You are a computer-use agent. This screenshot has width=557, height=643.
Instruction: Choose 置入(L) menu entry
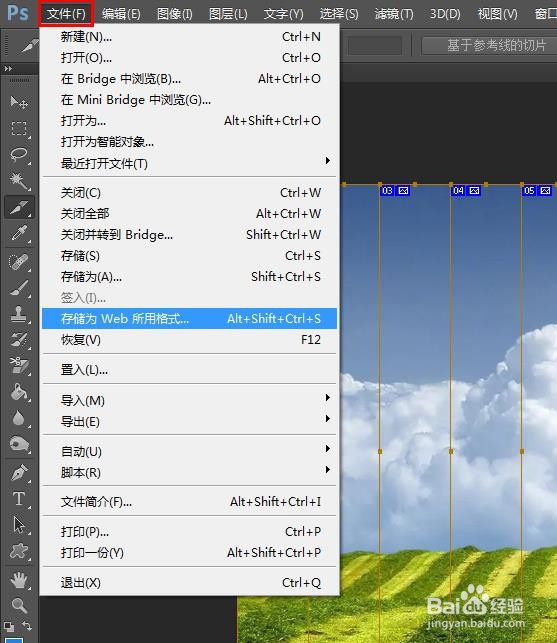pos(189,370)
